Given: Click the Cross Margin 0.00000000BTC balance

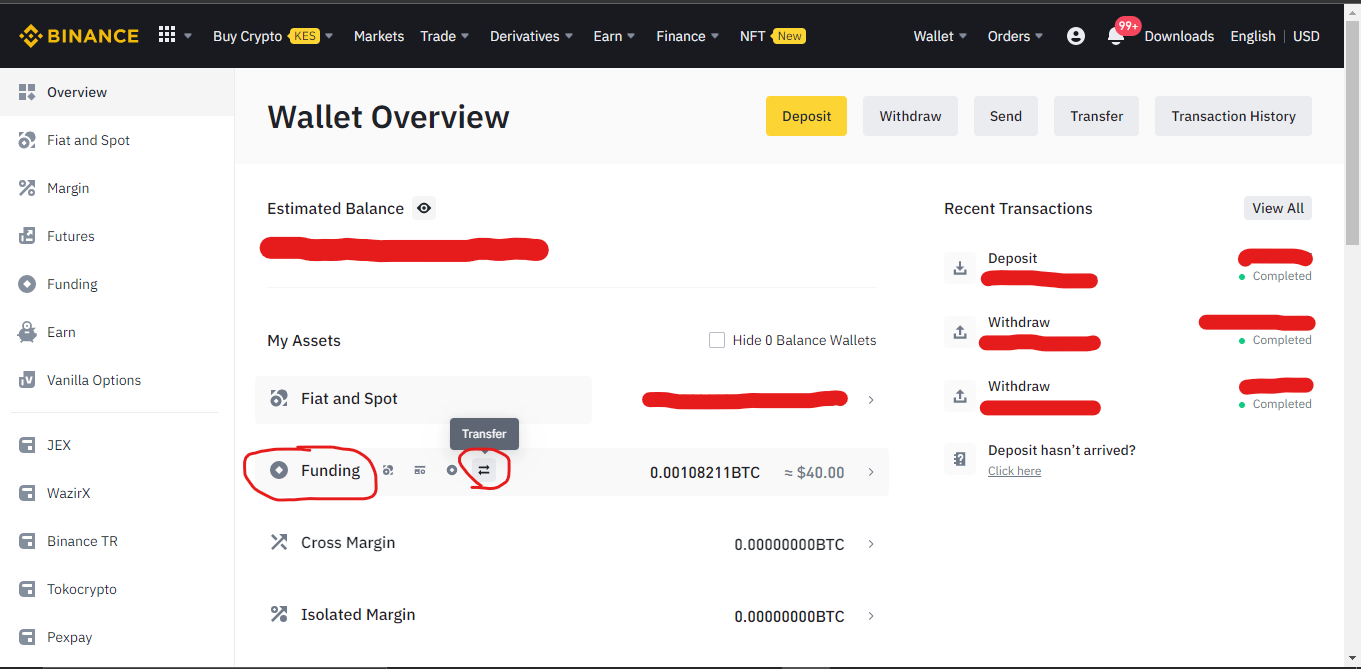Looking at the screenshot, I should pos(789,544).
